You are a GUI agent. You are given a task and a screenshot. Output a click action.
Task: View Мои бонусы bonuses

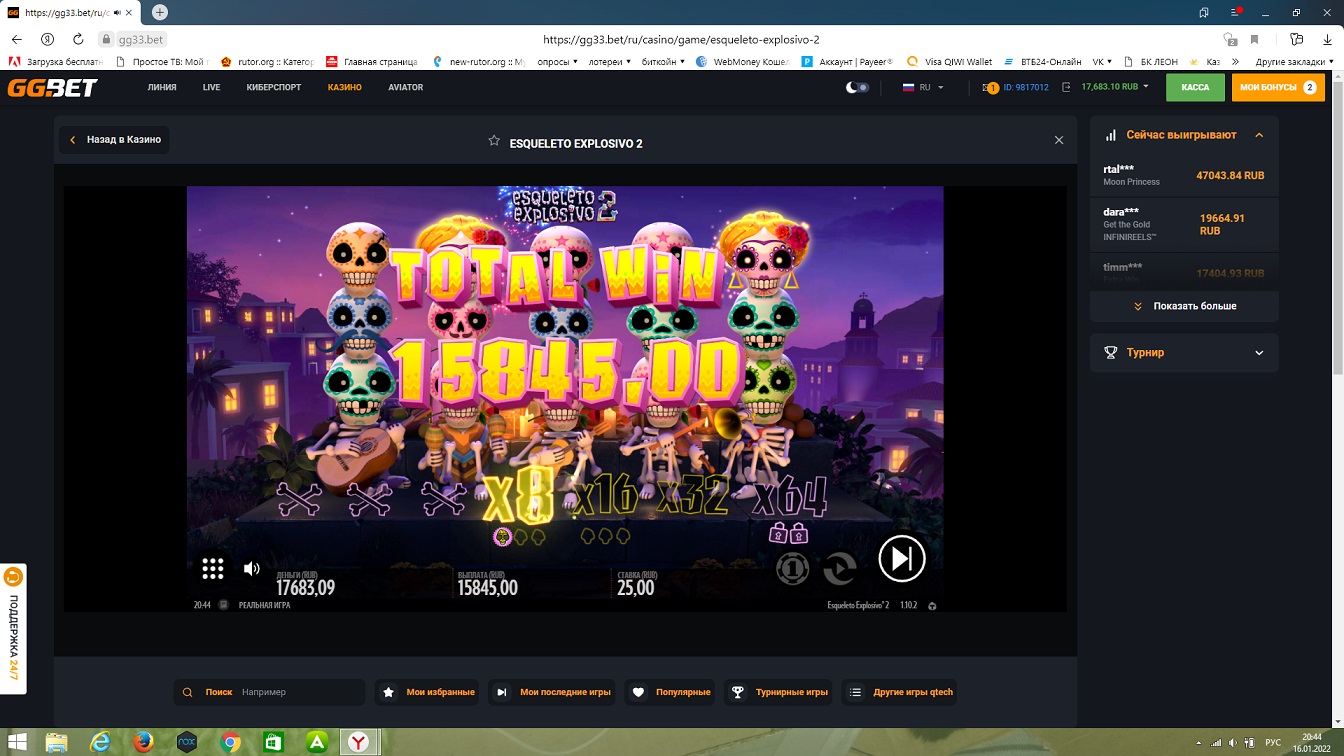point(1278,87)
